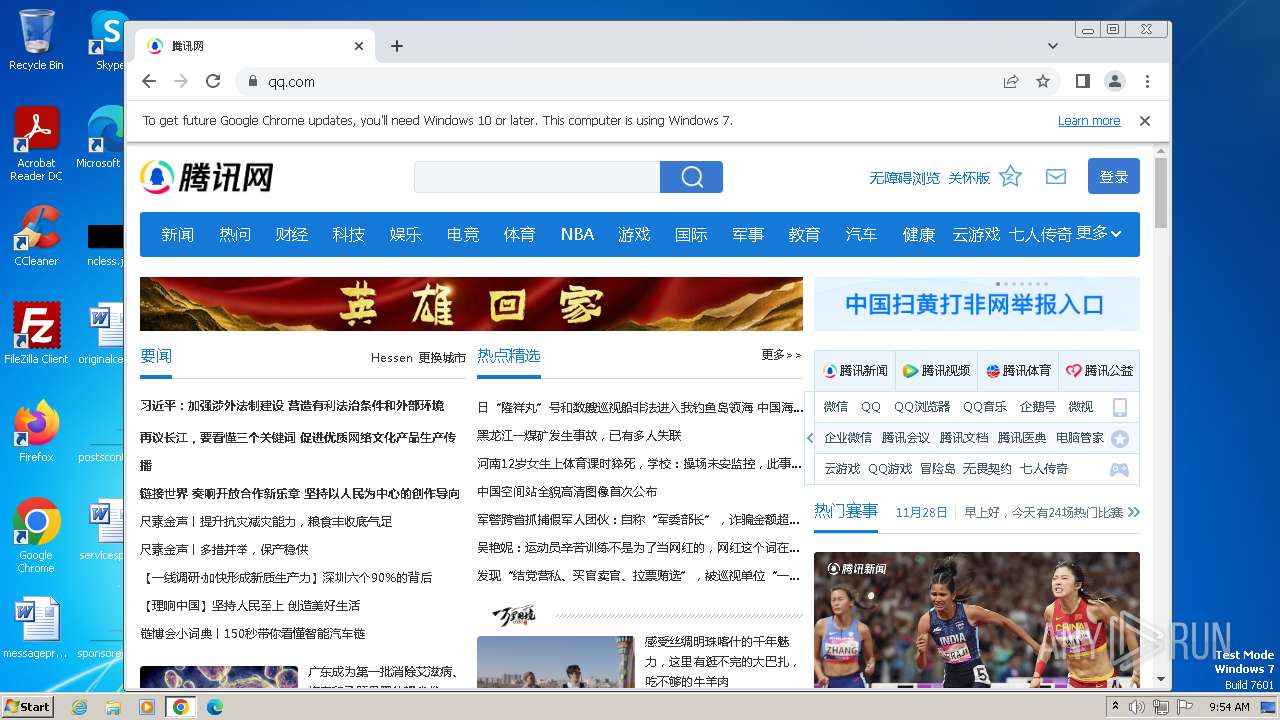The image size is (1280, 720).
Task: Open the 汽车 navigation item
Action: point(861,234)
